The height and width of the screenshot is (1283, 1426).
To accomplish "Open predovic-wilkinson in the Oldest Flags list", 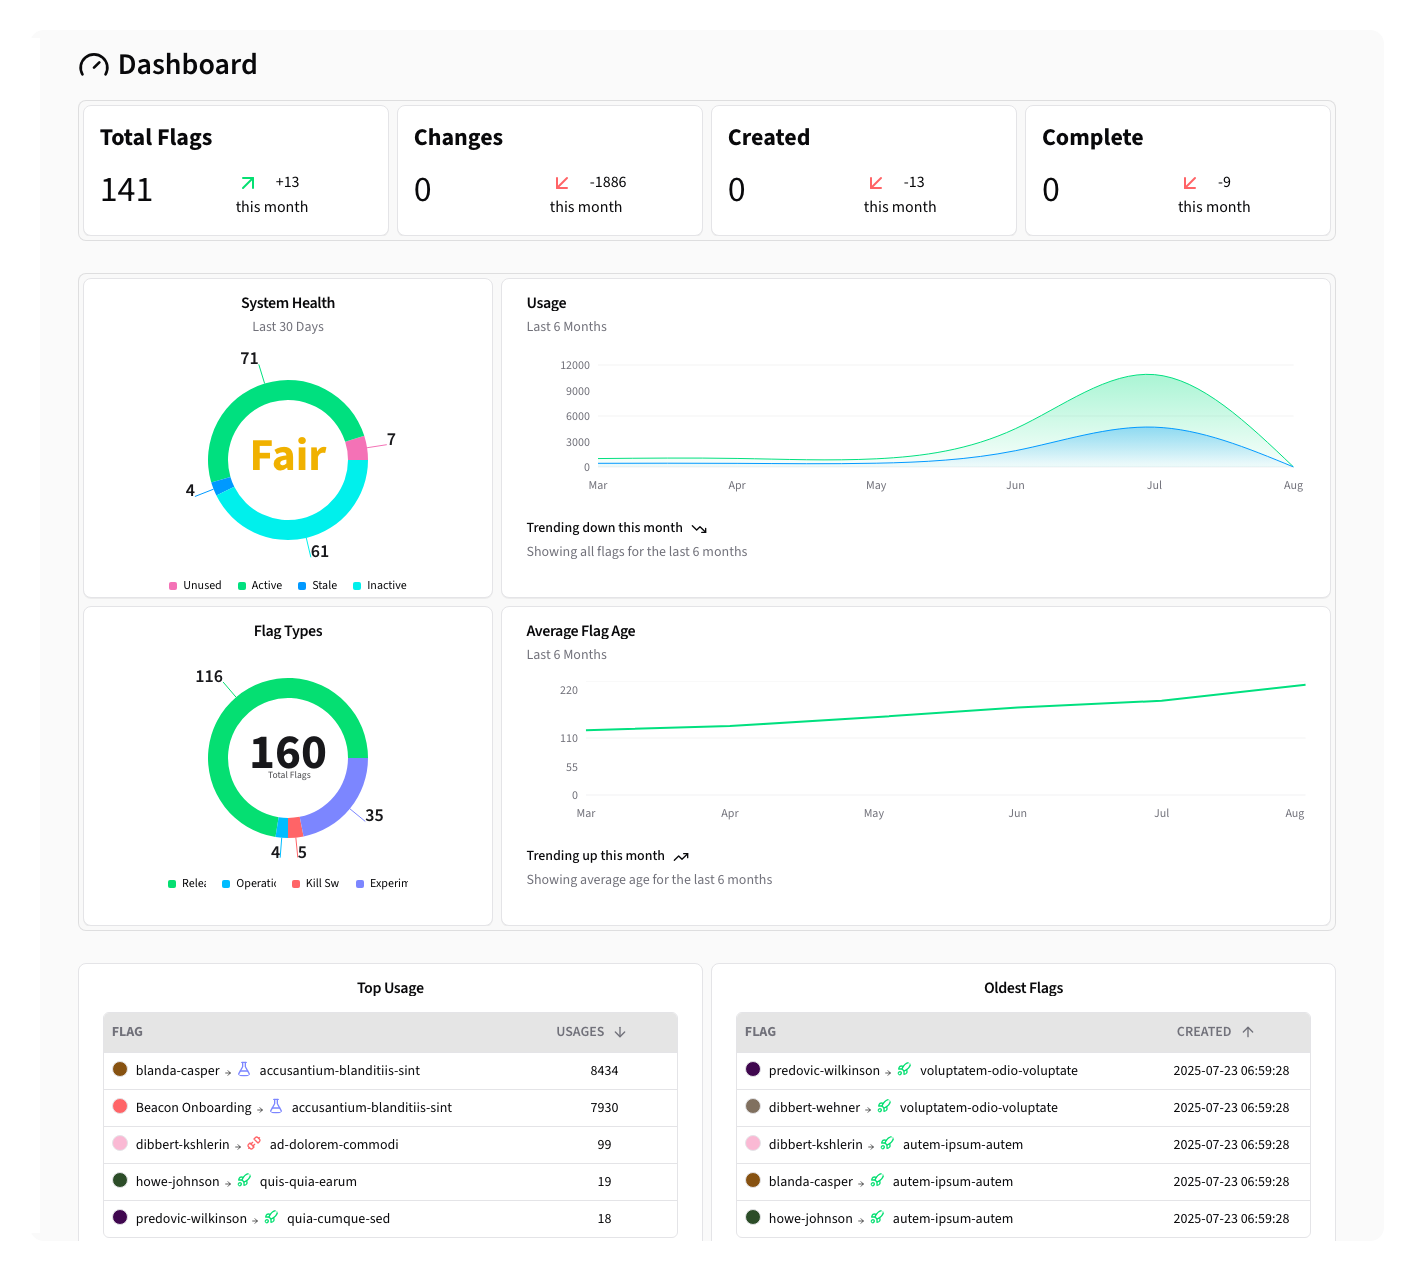I will click(824, 1070).
